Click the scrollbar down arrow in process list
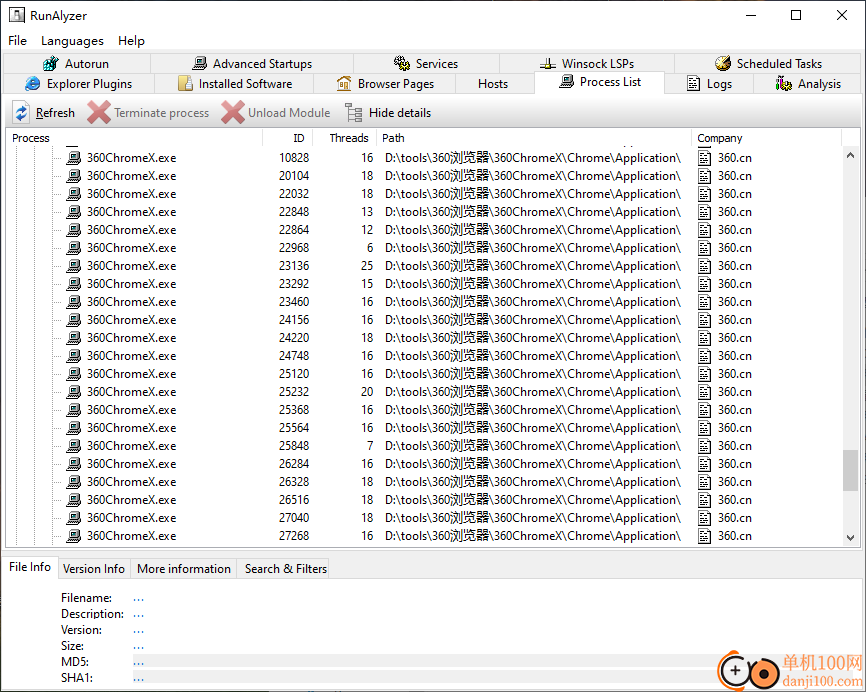The height and width of the screenshot is (692, 866). [x=851, y=537]
